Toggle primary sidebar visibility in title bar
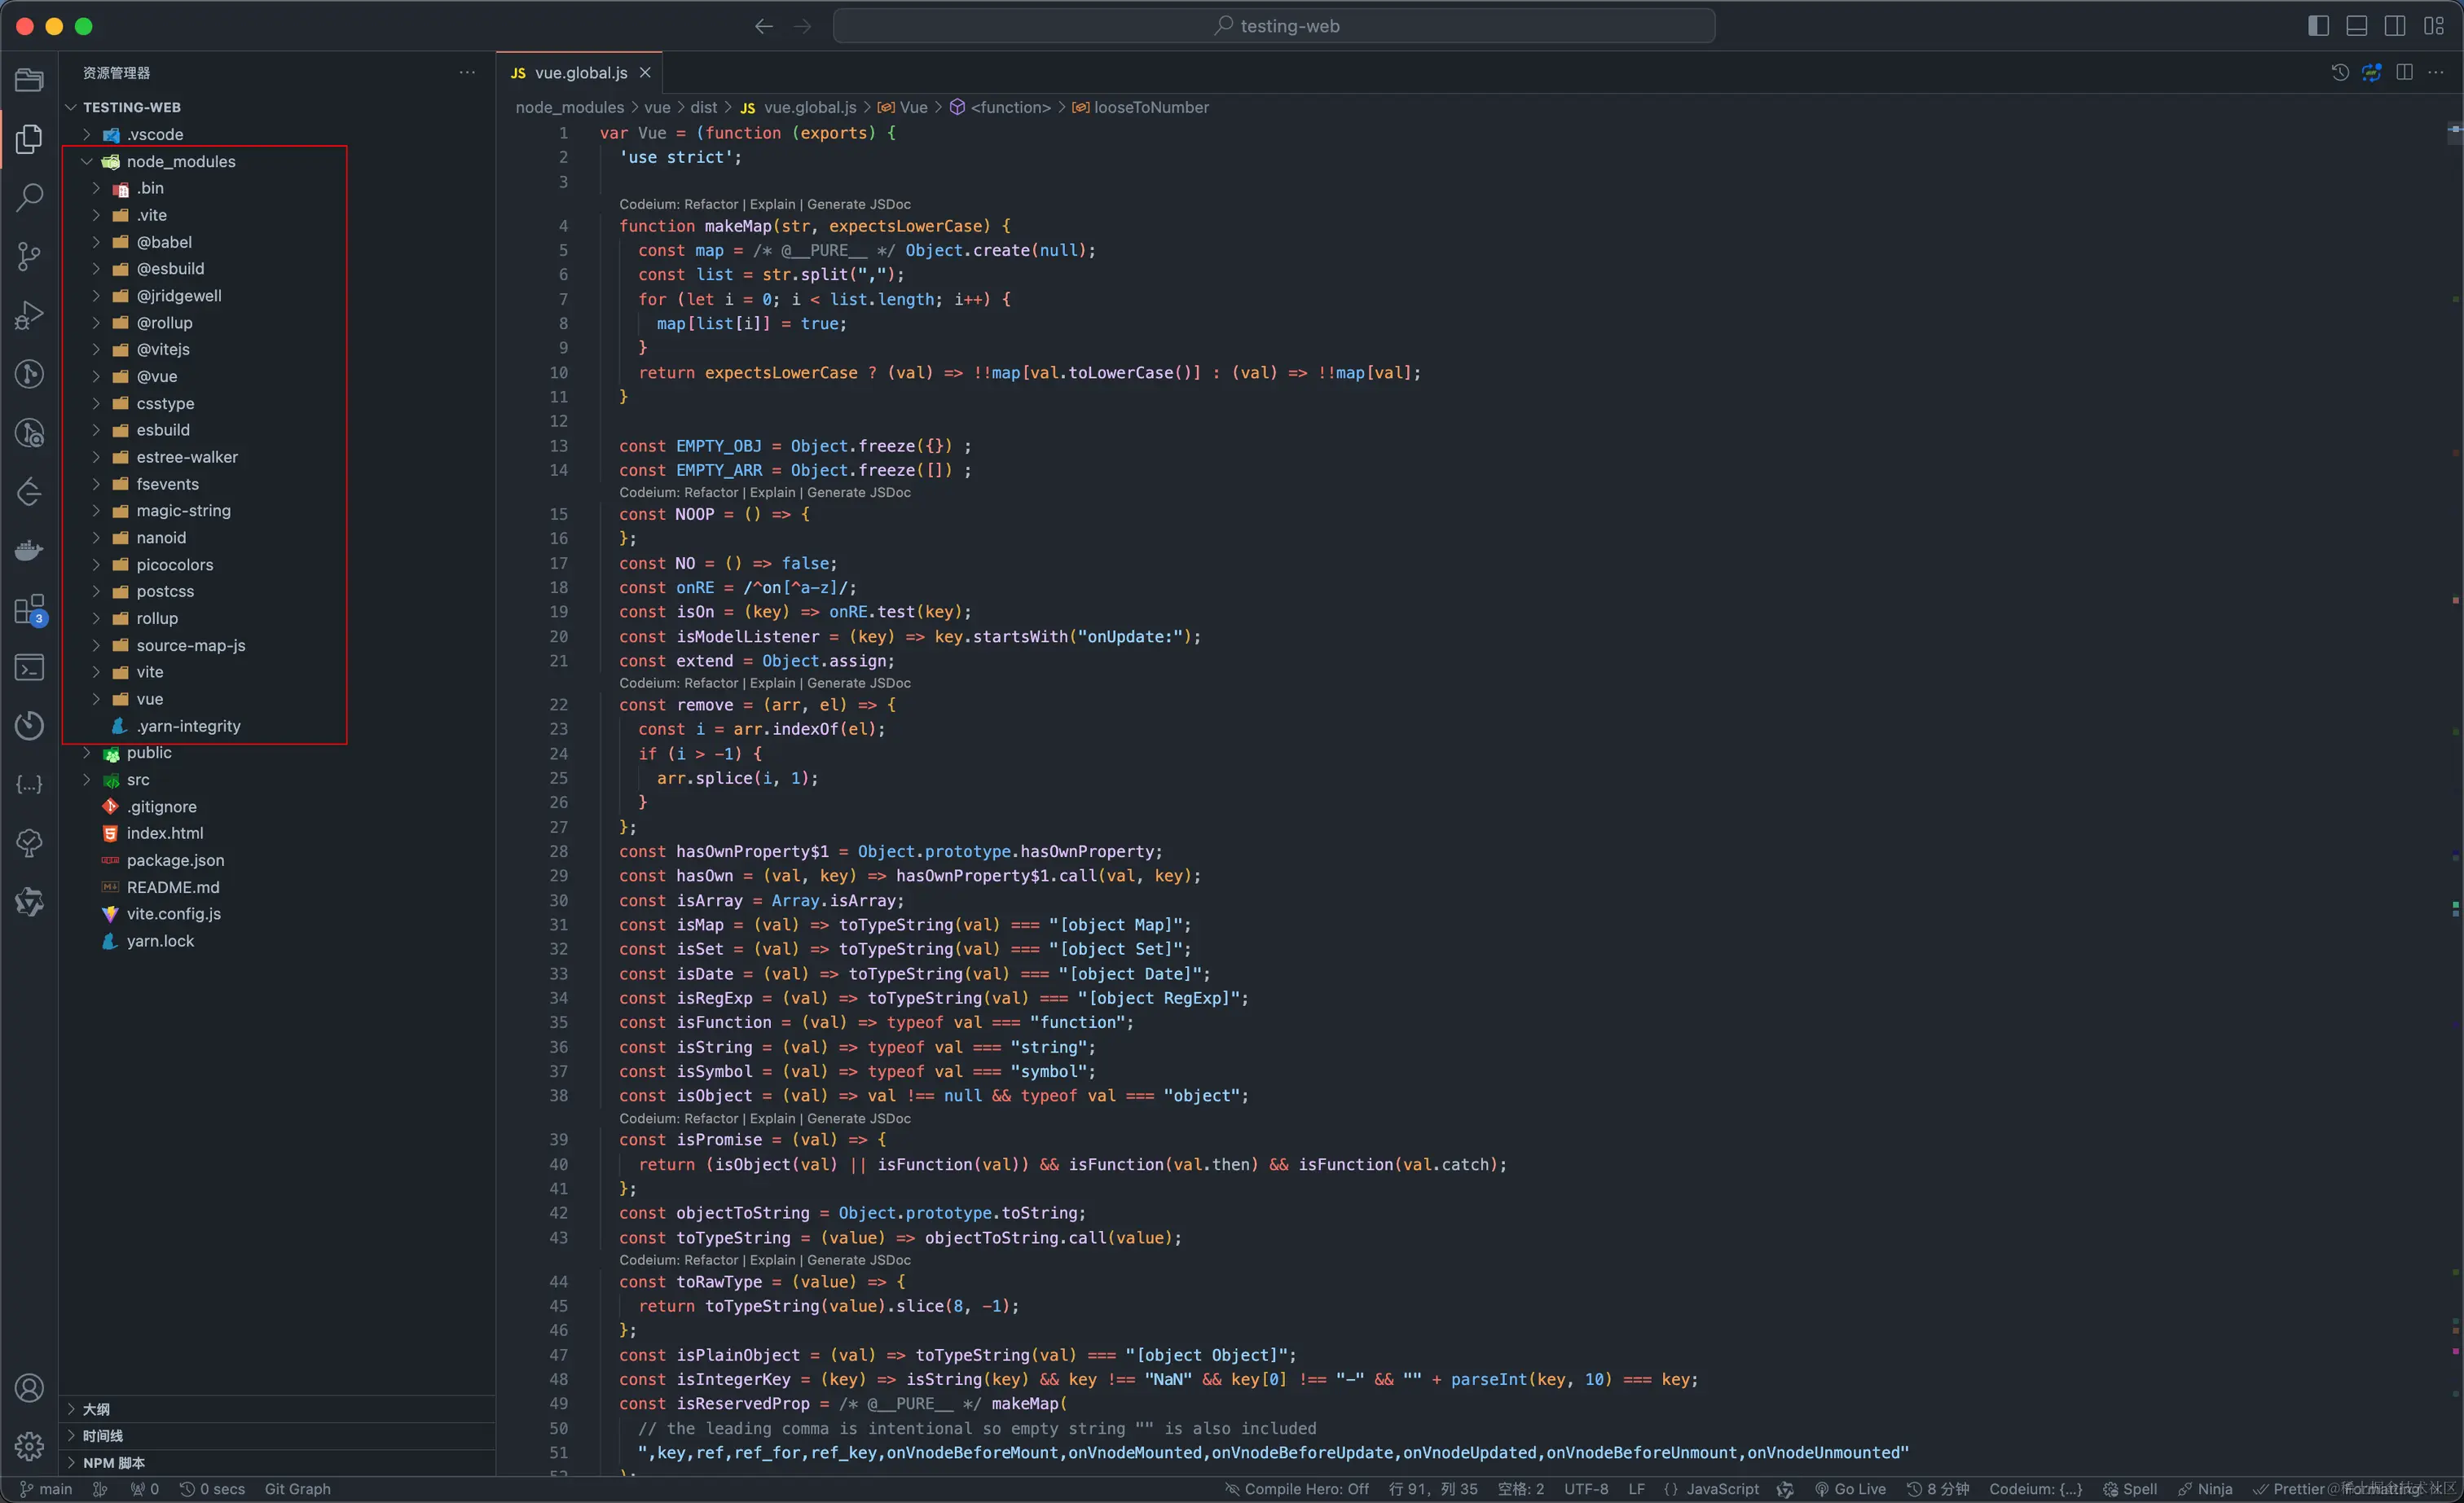 2317,26
